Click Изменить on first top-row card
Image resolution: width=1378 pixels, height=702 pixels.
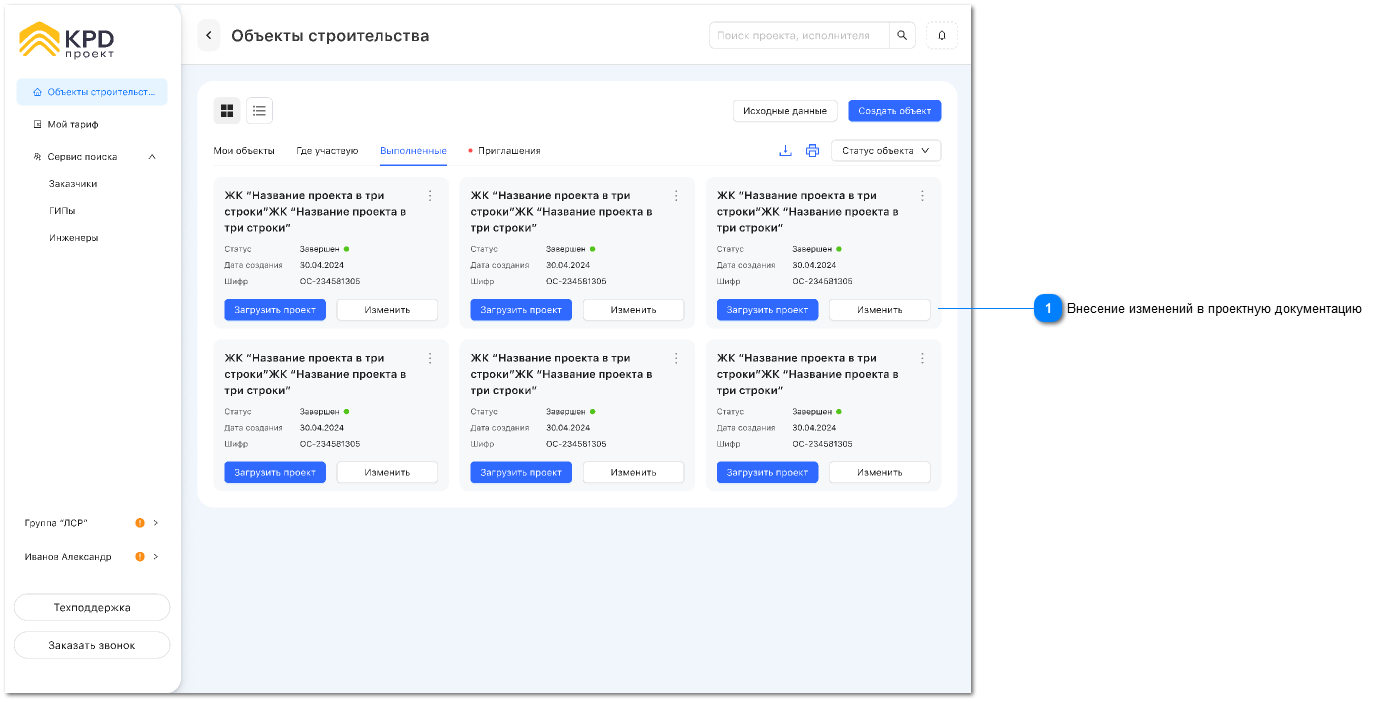point(387,310)
